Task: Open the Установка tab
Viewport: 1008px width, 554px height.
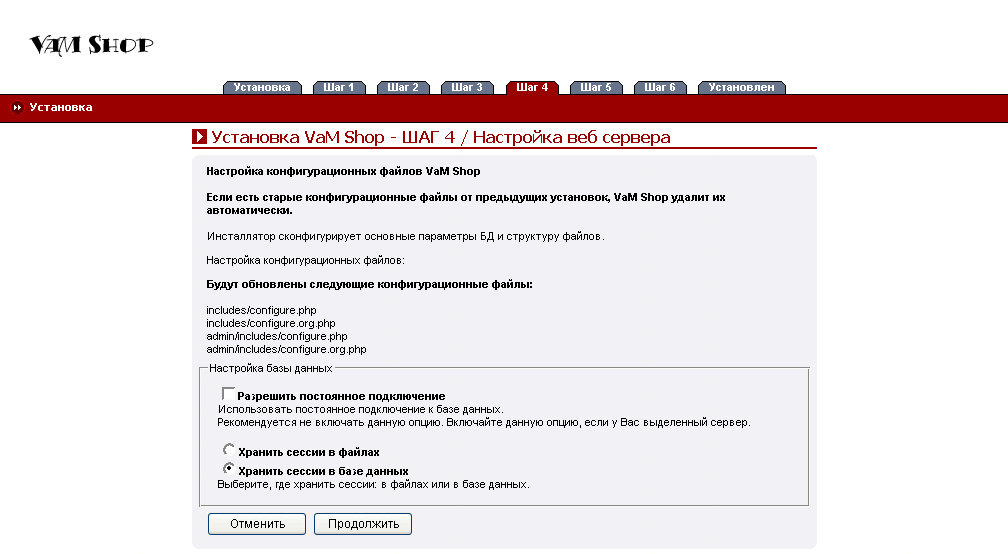Action: [x=262, y=87]
